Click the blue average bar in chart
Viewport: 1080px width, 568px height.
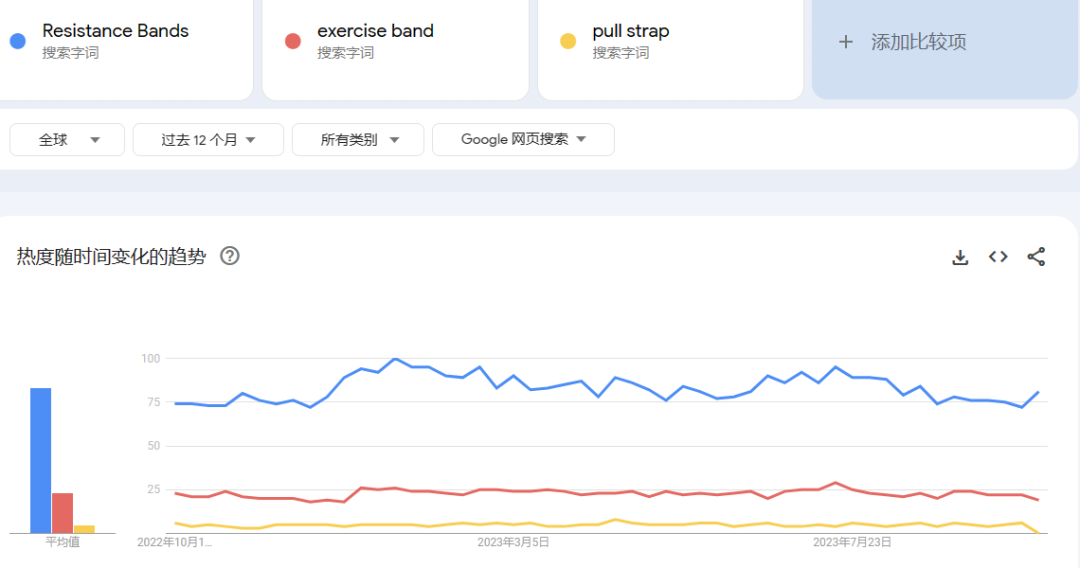(40, 460)
